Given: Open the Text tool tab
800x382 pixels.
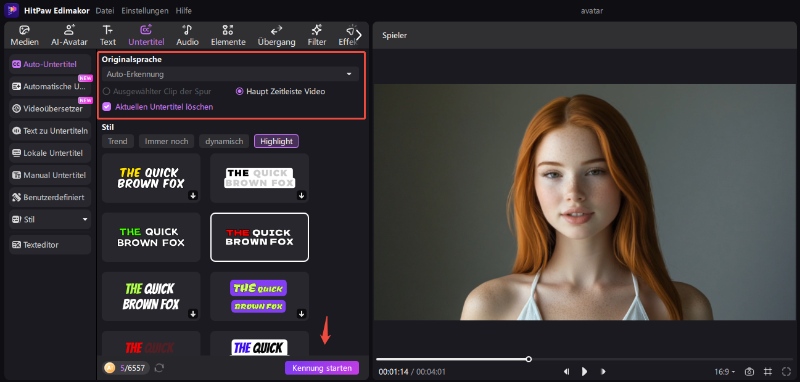Looking at the screenshot, I should click(108, 36).
